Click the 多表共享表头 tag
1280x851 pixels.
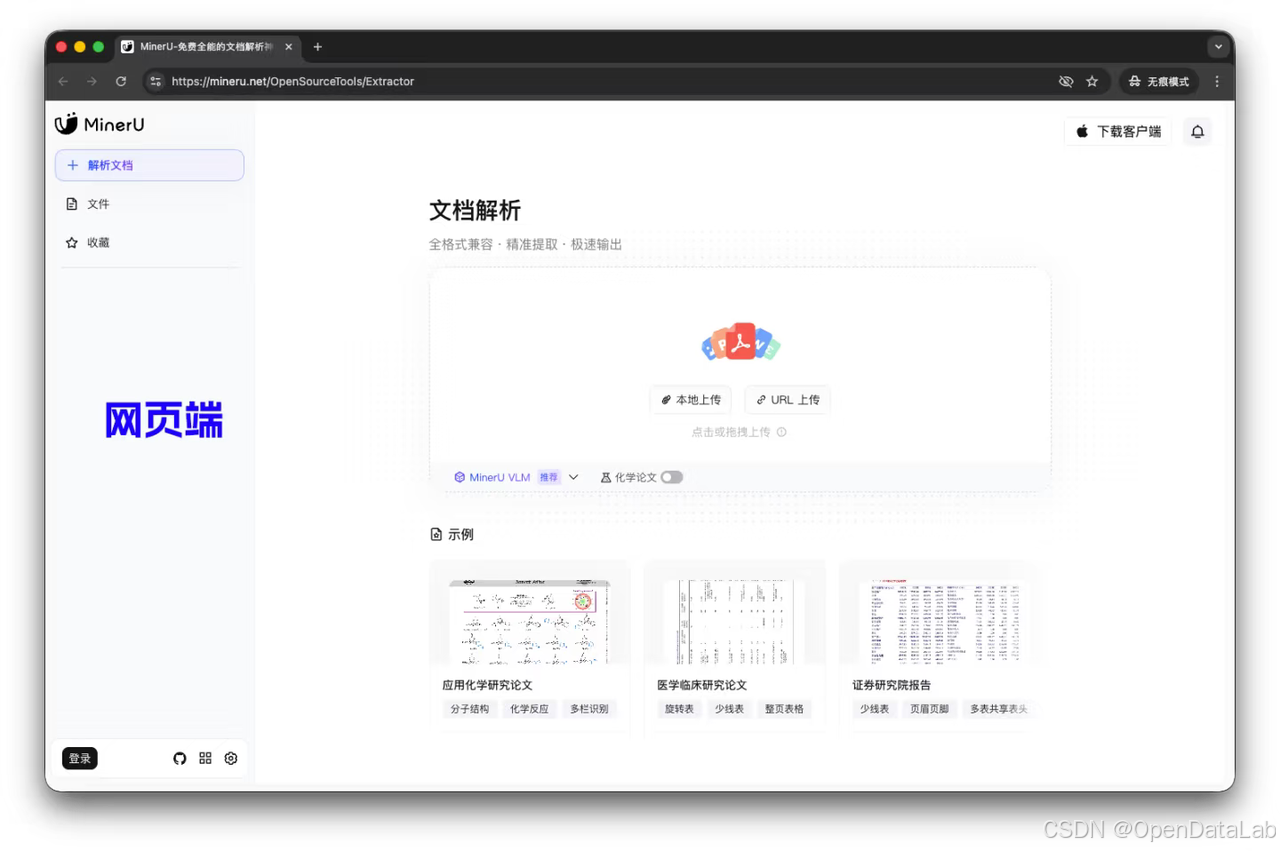997,709
